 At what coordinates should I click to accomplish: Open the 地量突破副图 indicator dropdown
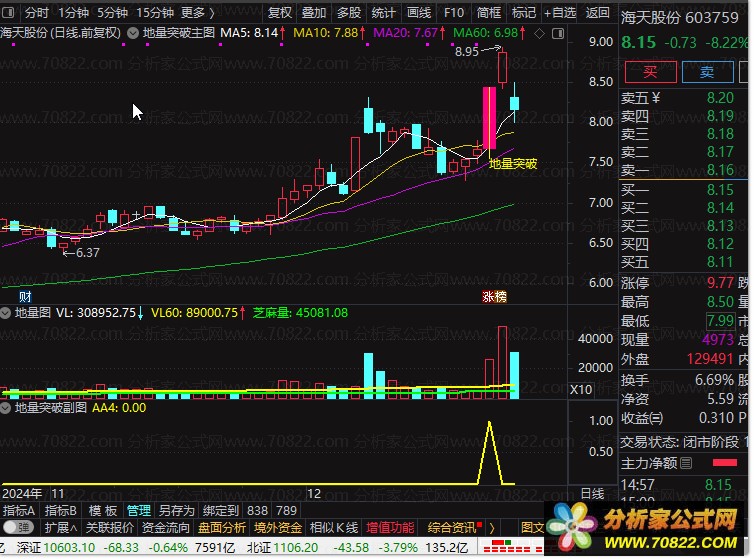point(6,408)
